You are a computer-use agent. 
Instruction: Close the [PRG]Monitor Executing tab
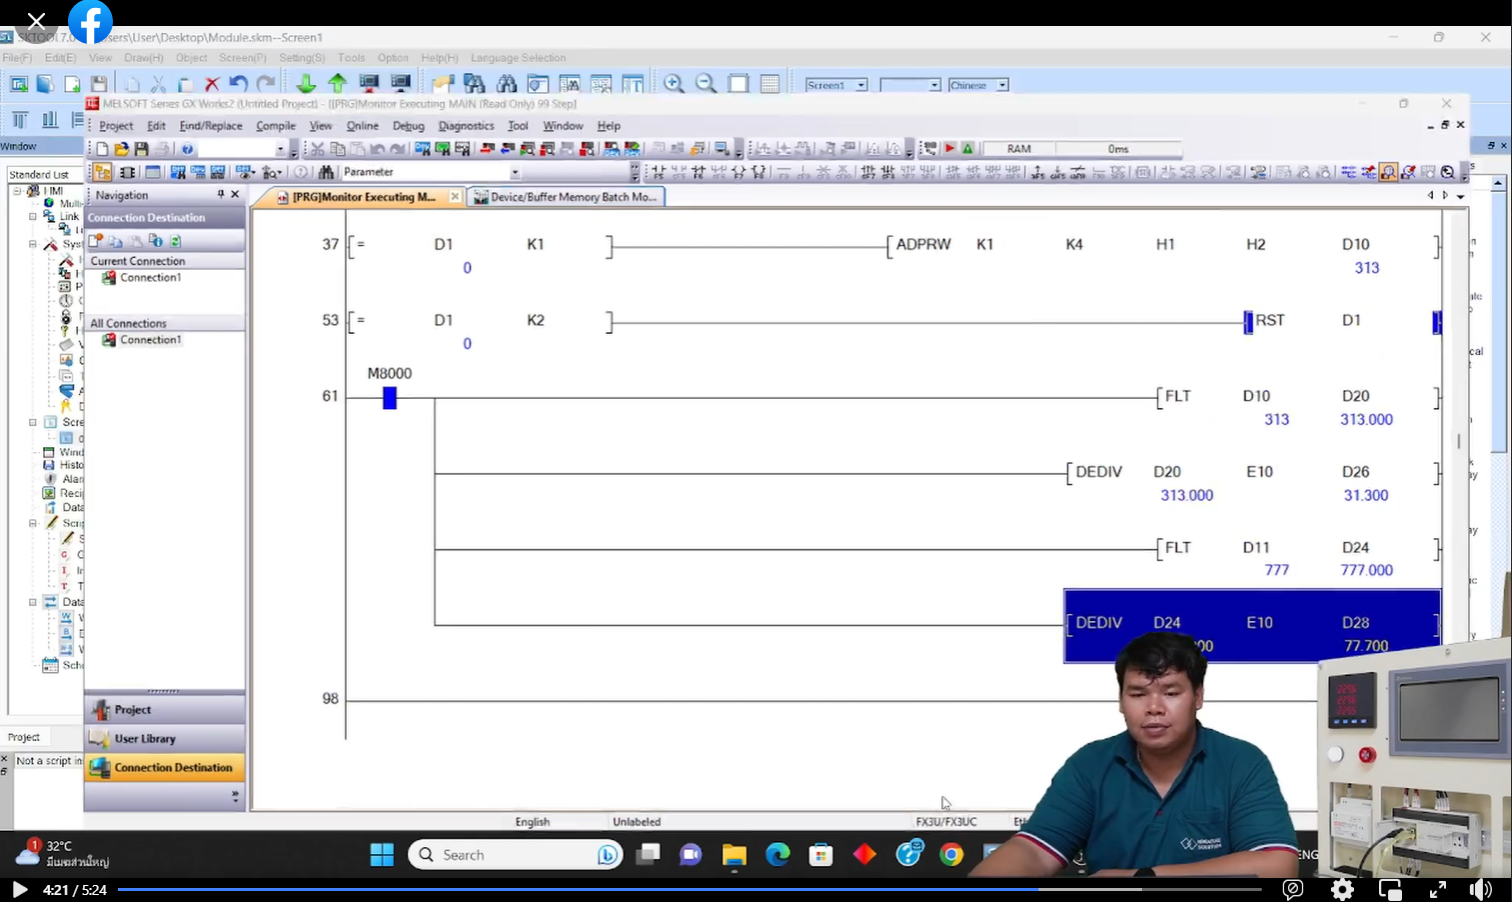(x=455, y=197)
